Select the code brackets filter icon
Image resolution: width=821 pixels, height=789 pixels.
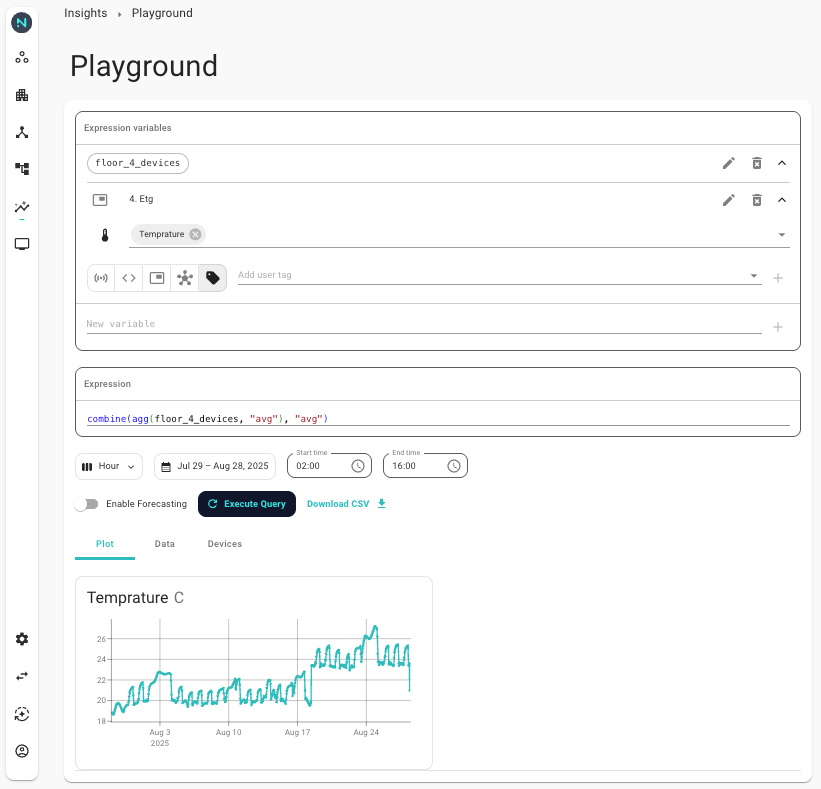tap(129, 278)
